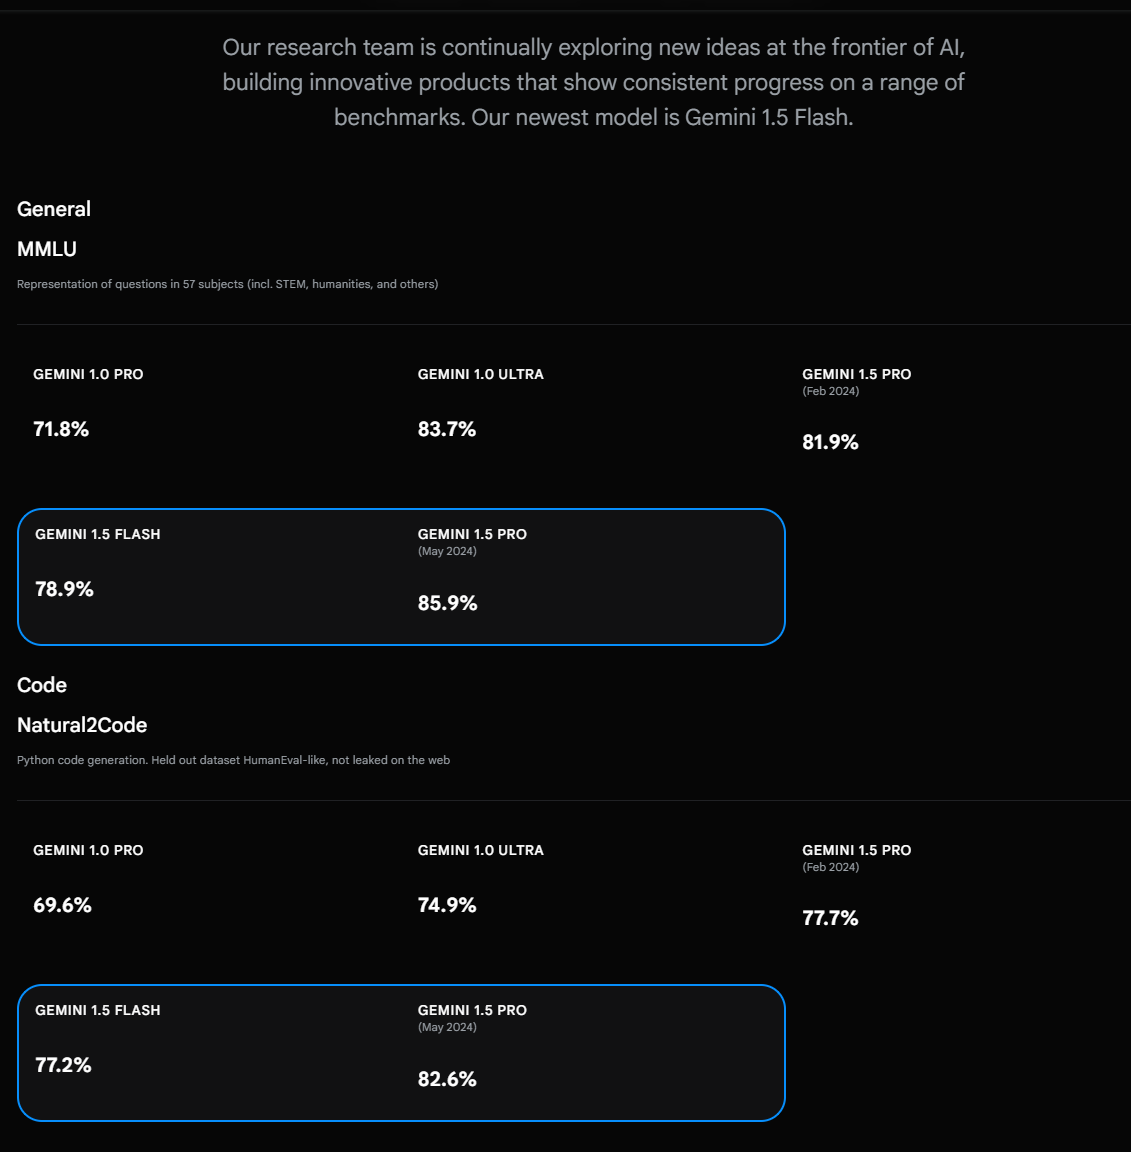Click the 85.9% MMLU score

click(447, 603)
